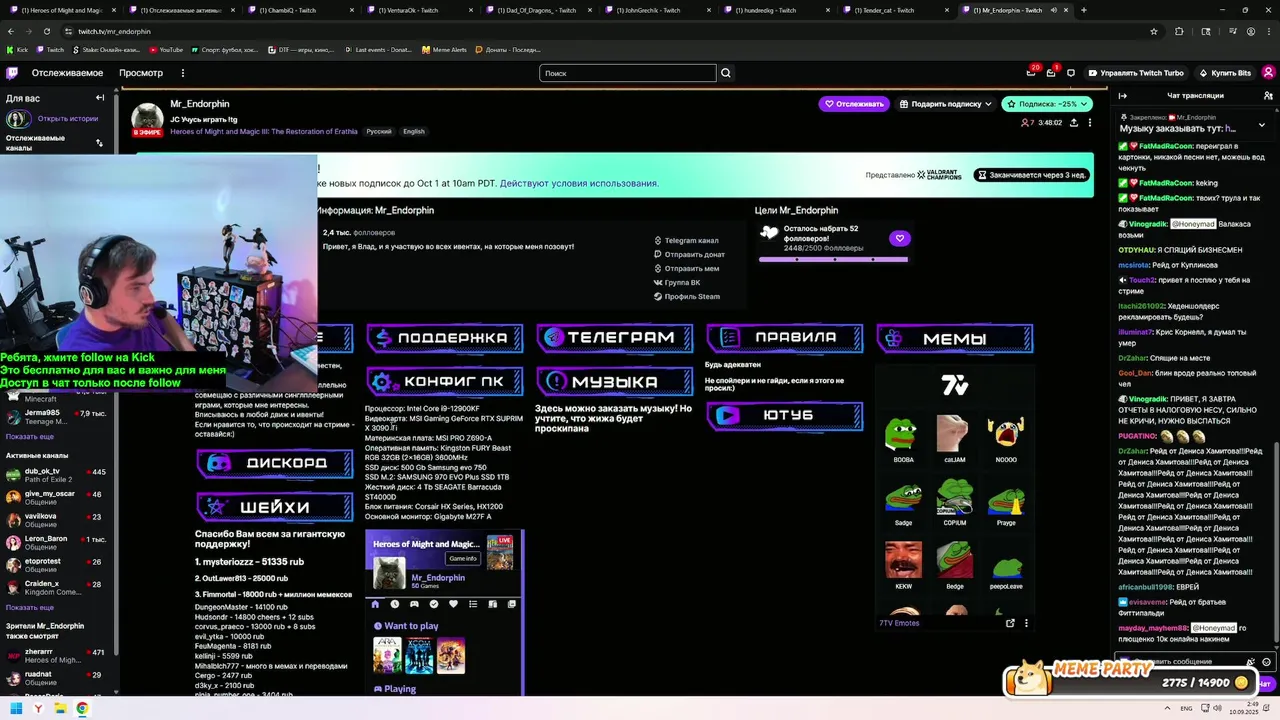Open the Chrome icon in the taskbar
The image size is (1280, 720).
[x=82, y=708]
